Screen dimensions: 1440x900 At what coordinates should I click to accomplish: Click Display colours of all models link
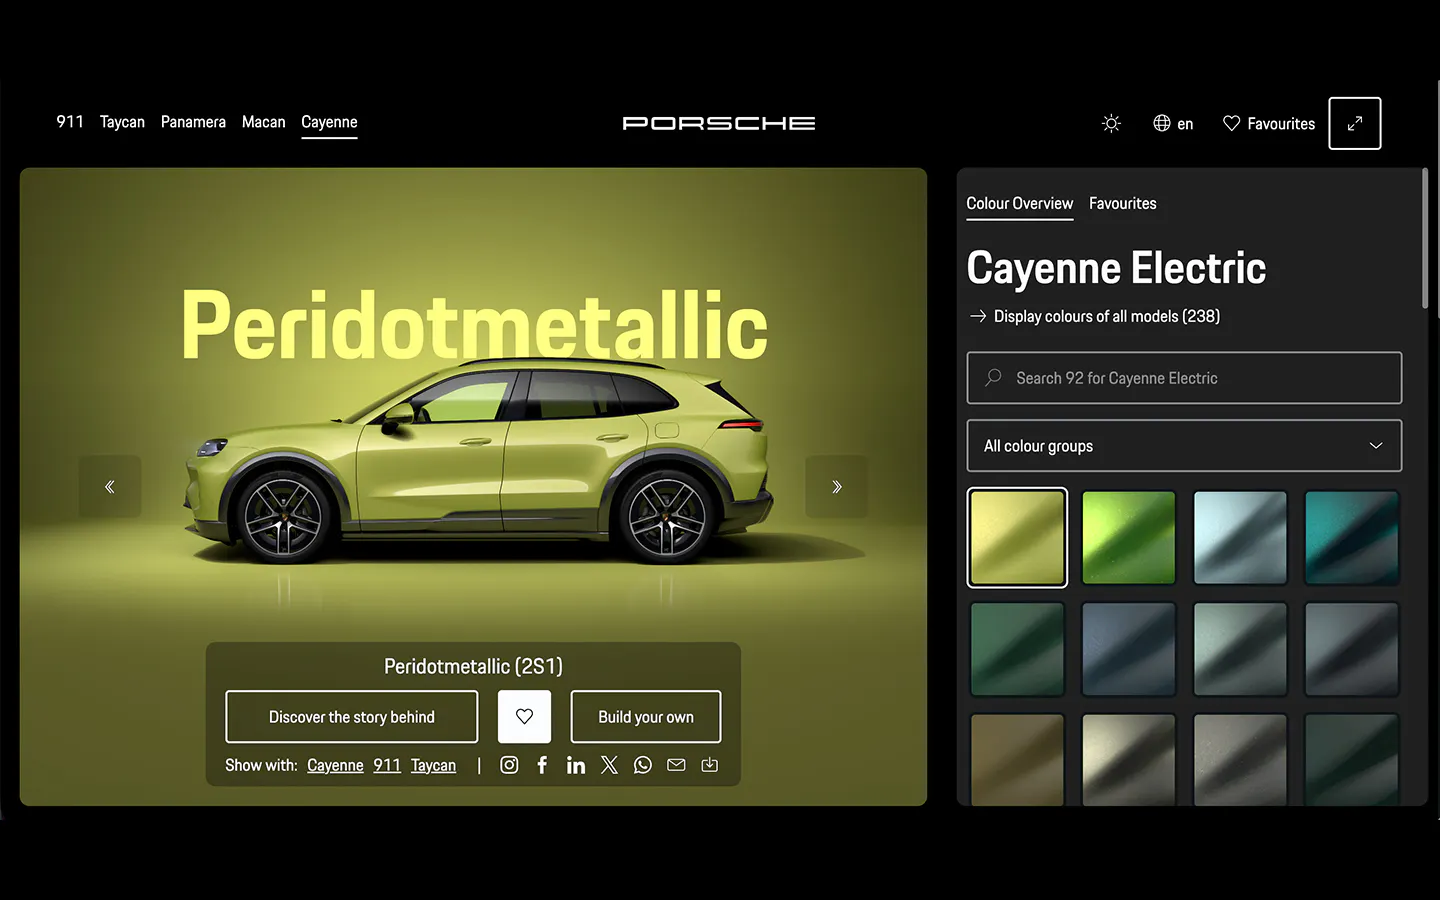point(1094,316)
